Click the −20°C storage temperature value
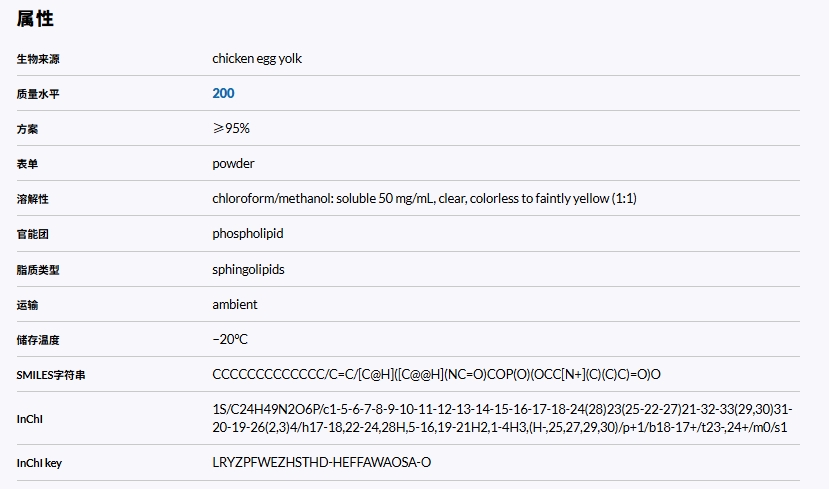Viewport: 829px width, 489px height. click(x=230, y=339)
